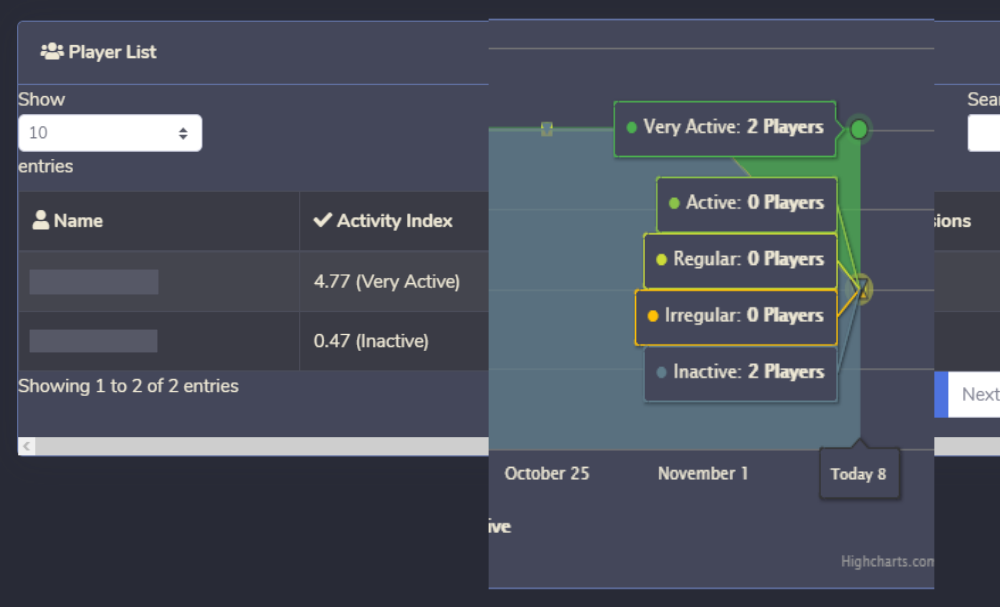Toggle the 'Irregular: 0 Players' series
This screenshot has width=1000, height=607.
[x=736, y=315]
